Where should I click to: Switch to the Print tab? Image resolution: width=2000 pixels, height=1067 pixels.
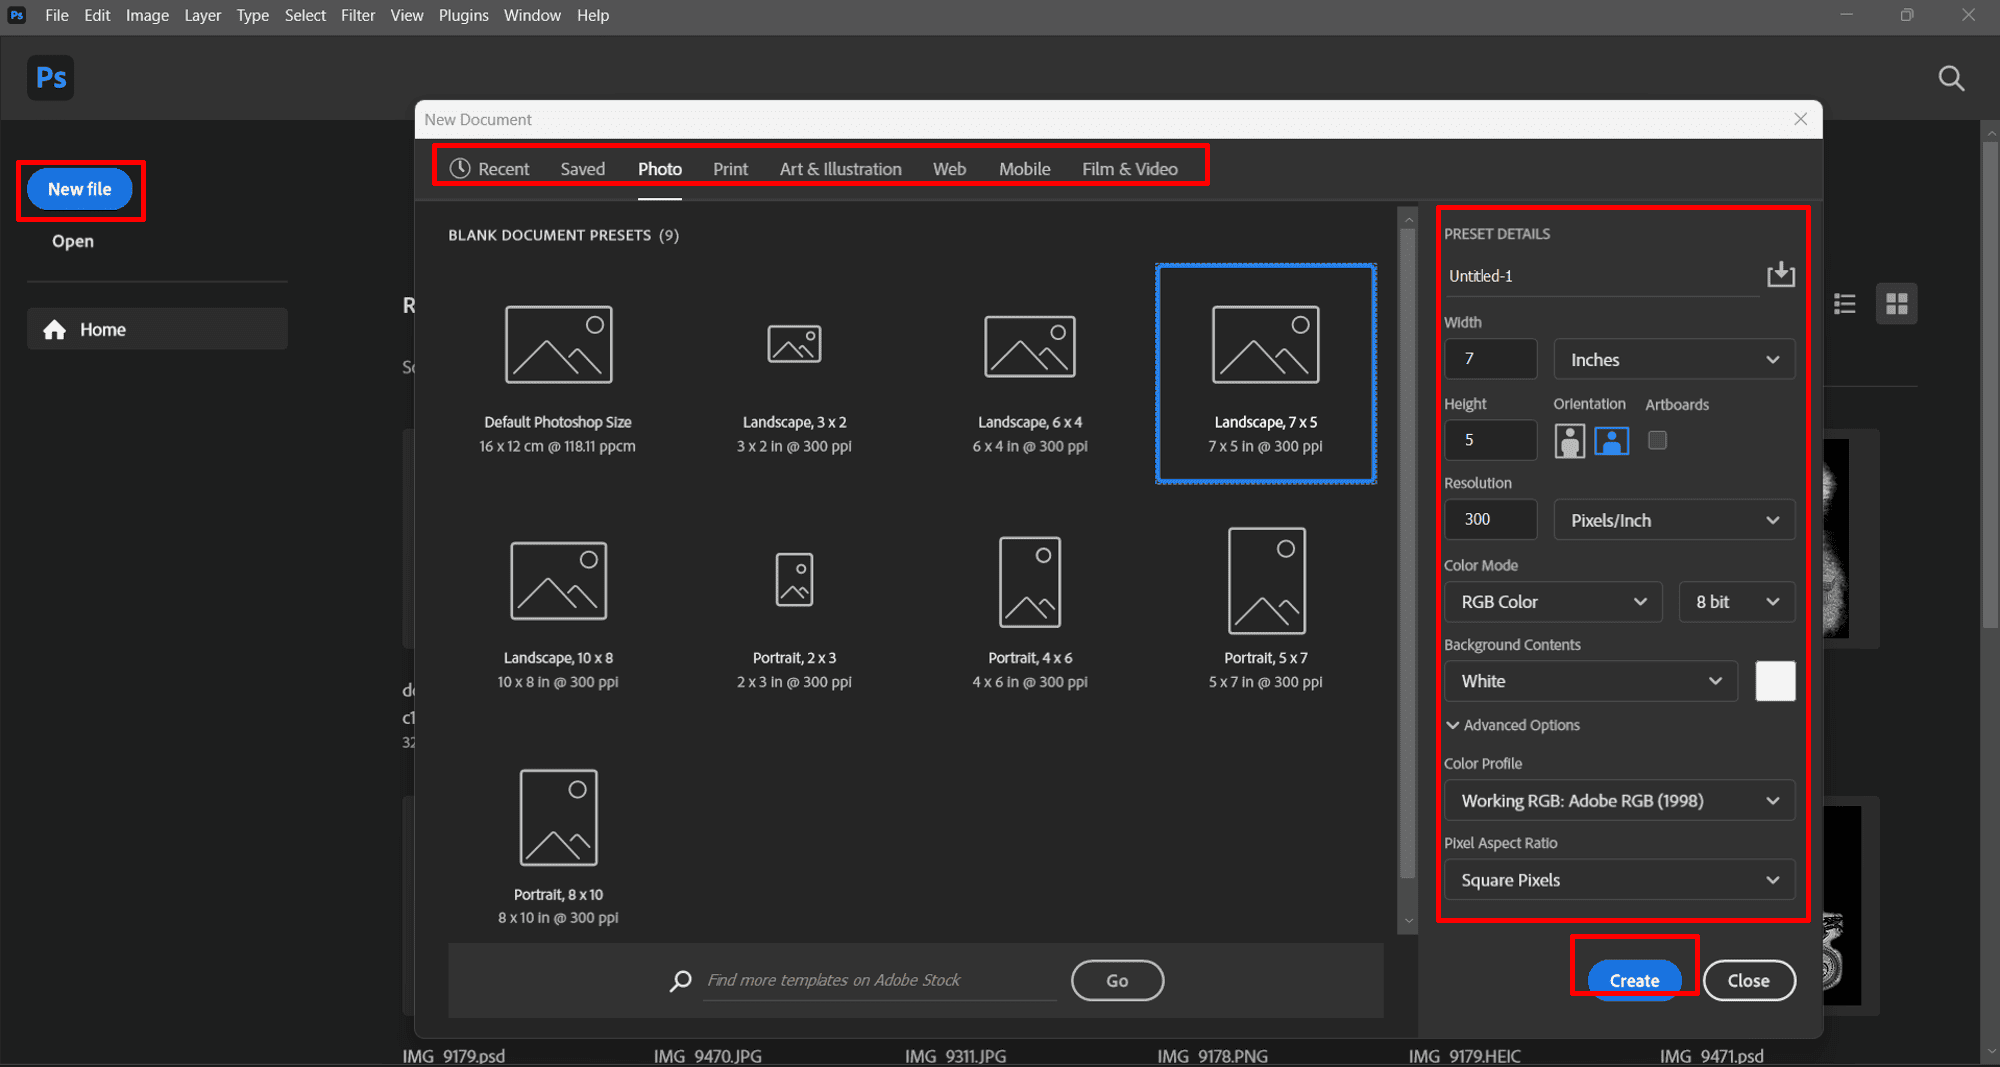coord(730,169)
